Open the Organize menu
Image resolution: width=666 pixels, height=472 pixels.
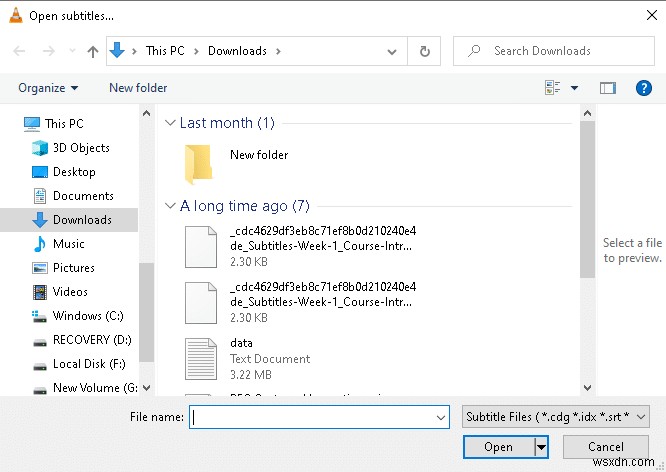pyautogui.click(x=48, y=88)
